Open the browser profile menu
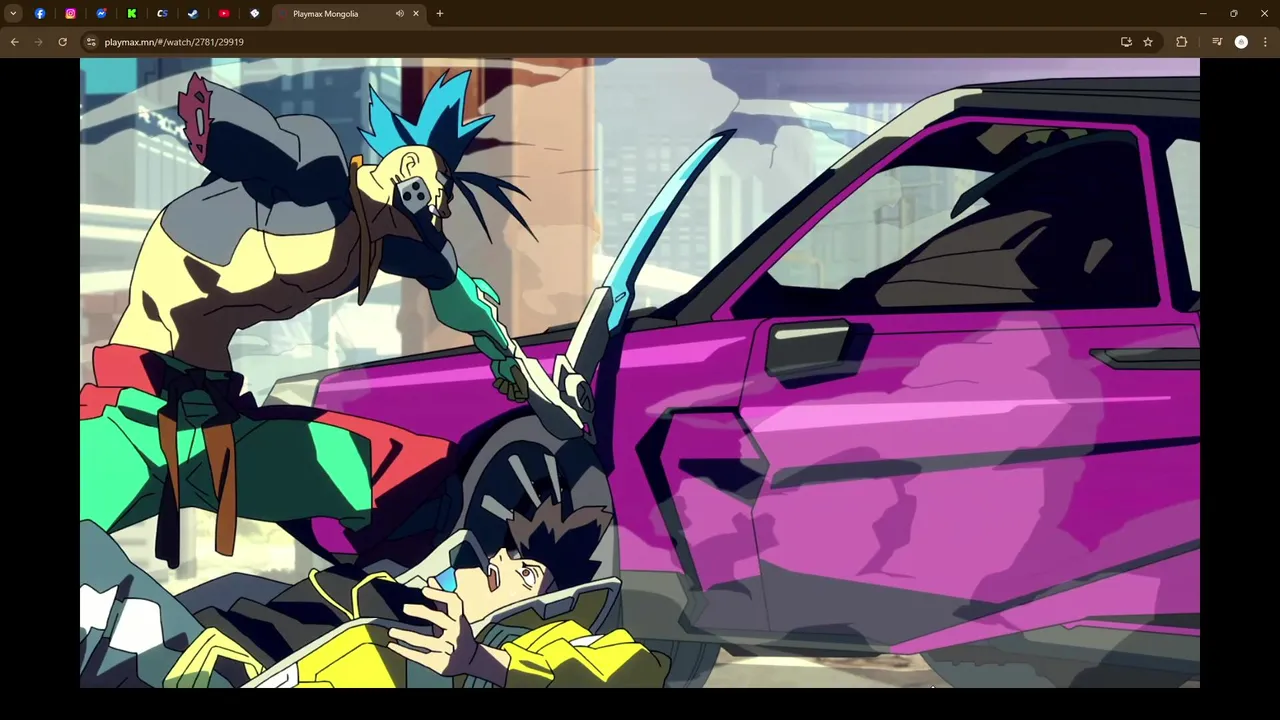The height and width of the screenshot is (720, 1280). pyautogui.click(x=1241, y=42)
